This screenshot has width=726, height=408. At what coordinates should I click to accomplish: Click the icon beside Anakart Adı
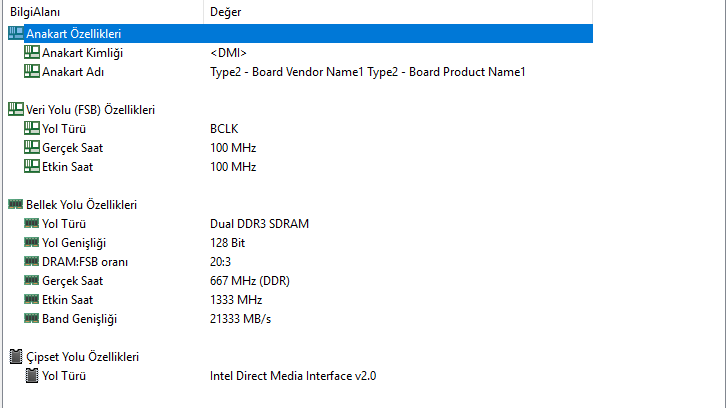tap(31, 71)
